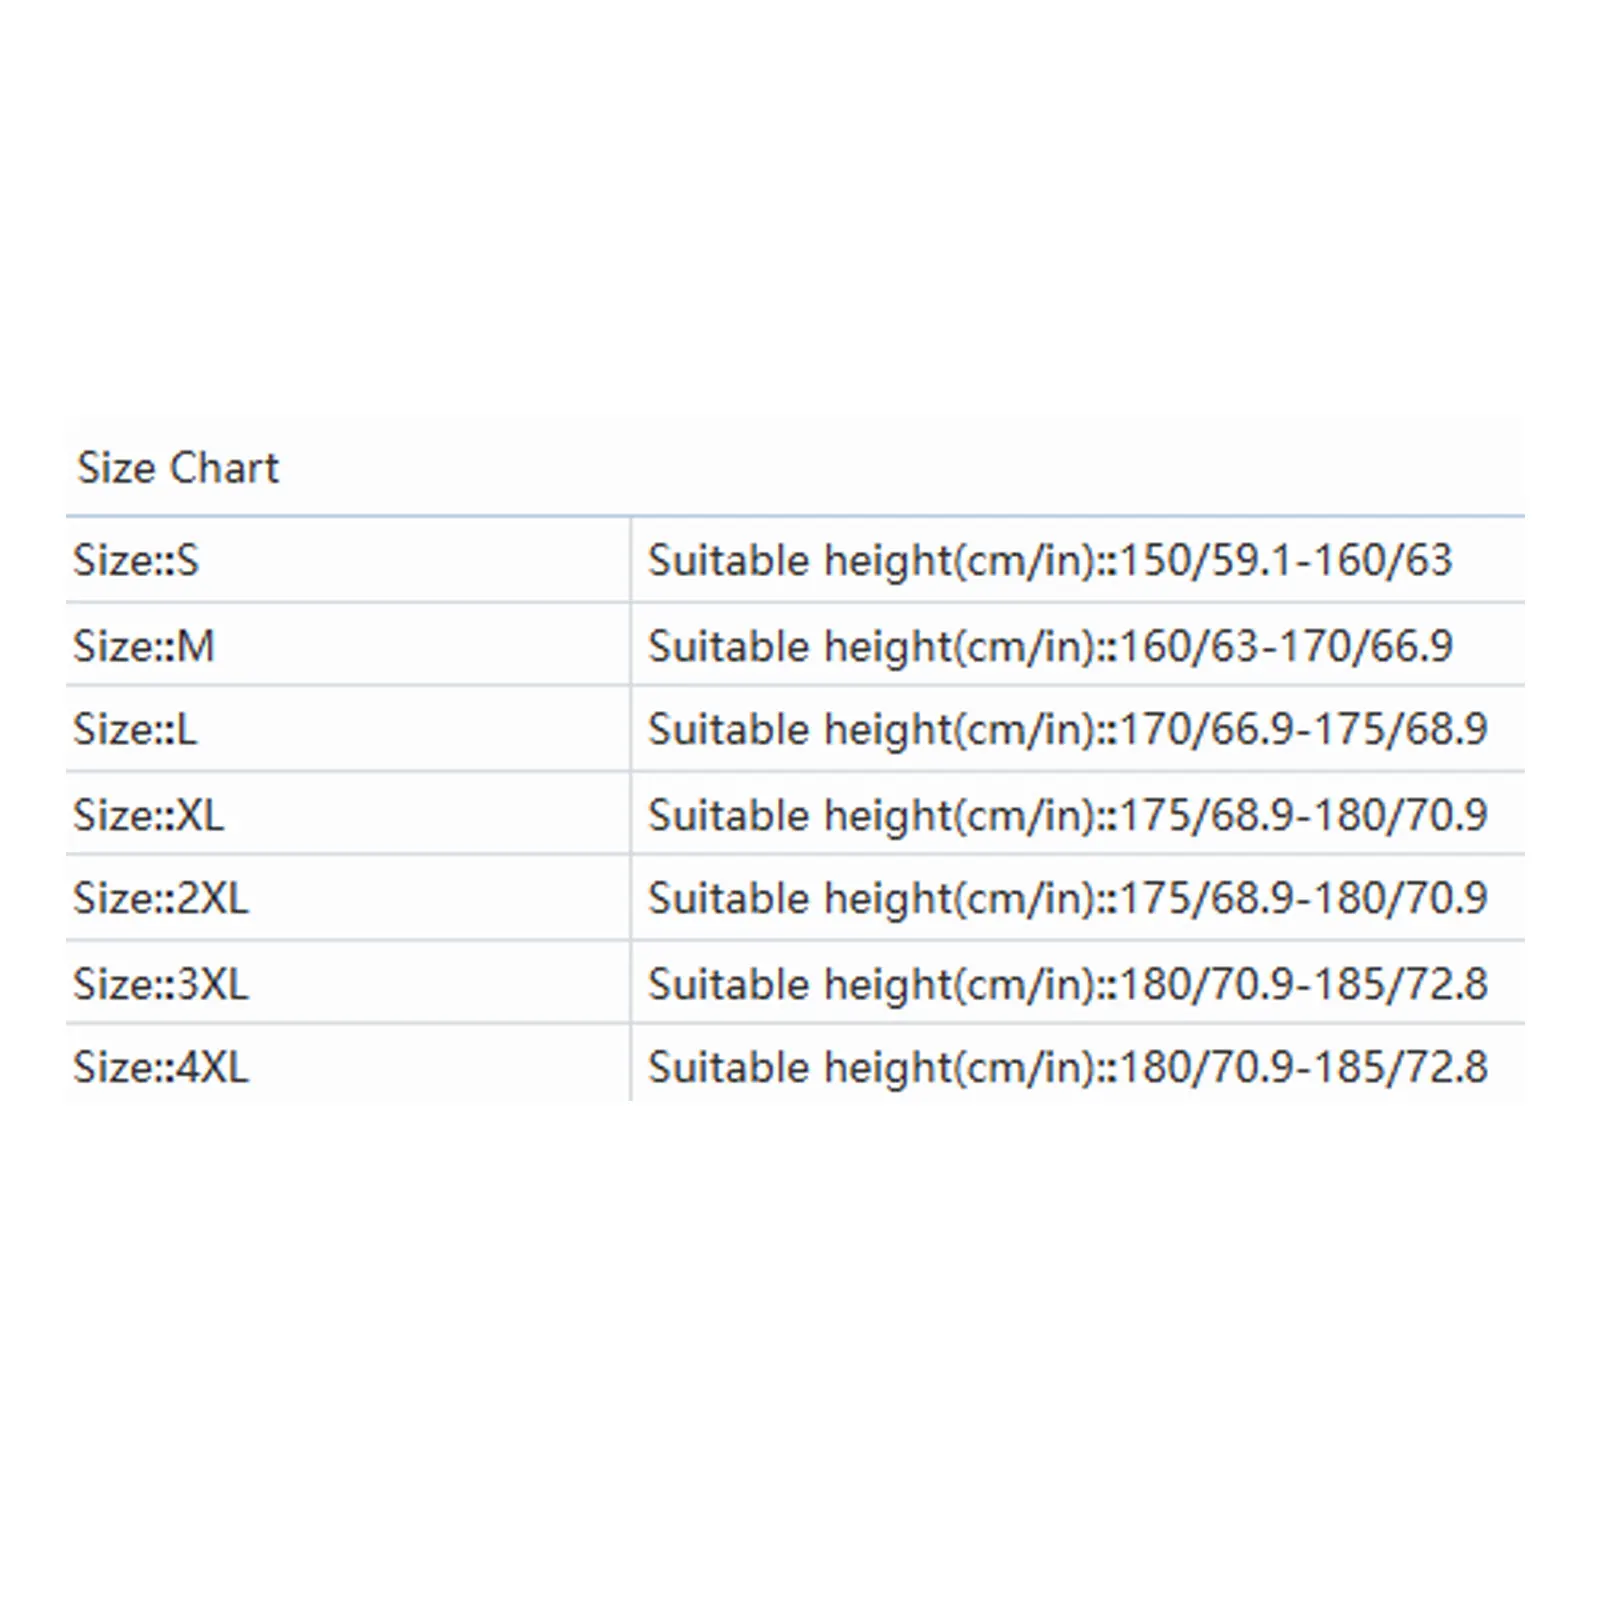Select the 160/63-170/66.9 height range
1601x1601 pixels.
click(1285, 646)
